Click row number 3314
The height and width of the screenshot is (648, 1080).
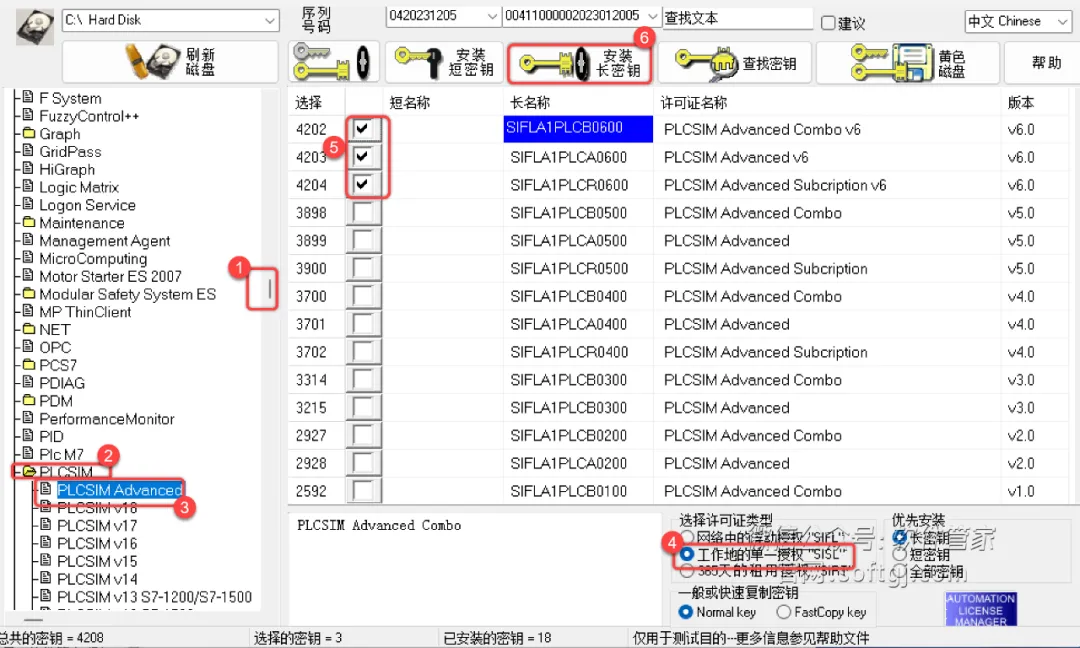[x=311, y=379]
